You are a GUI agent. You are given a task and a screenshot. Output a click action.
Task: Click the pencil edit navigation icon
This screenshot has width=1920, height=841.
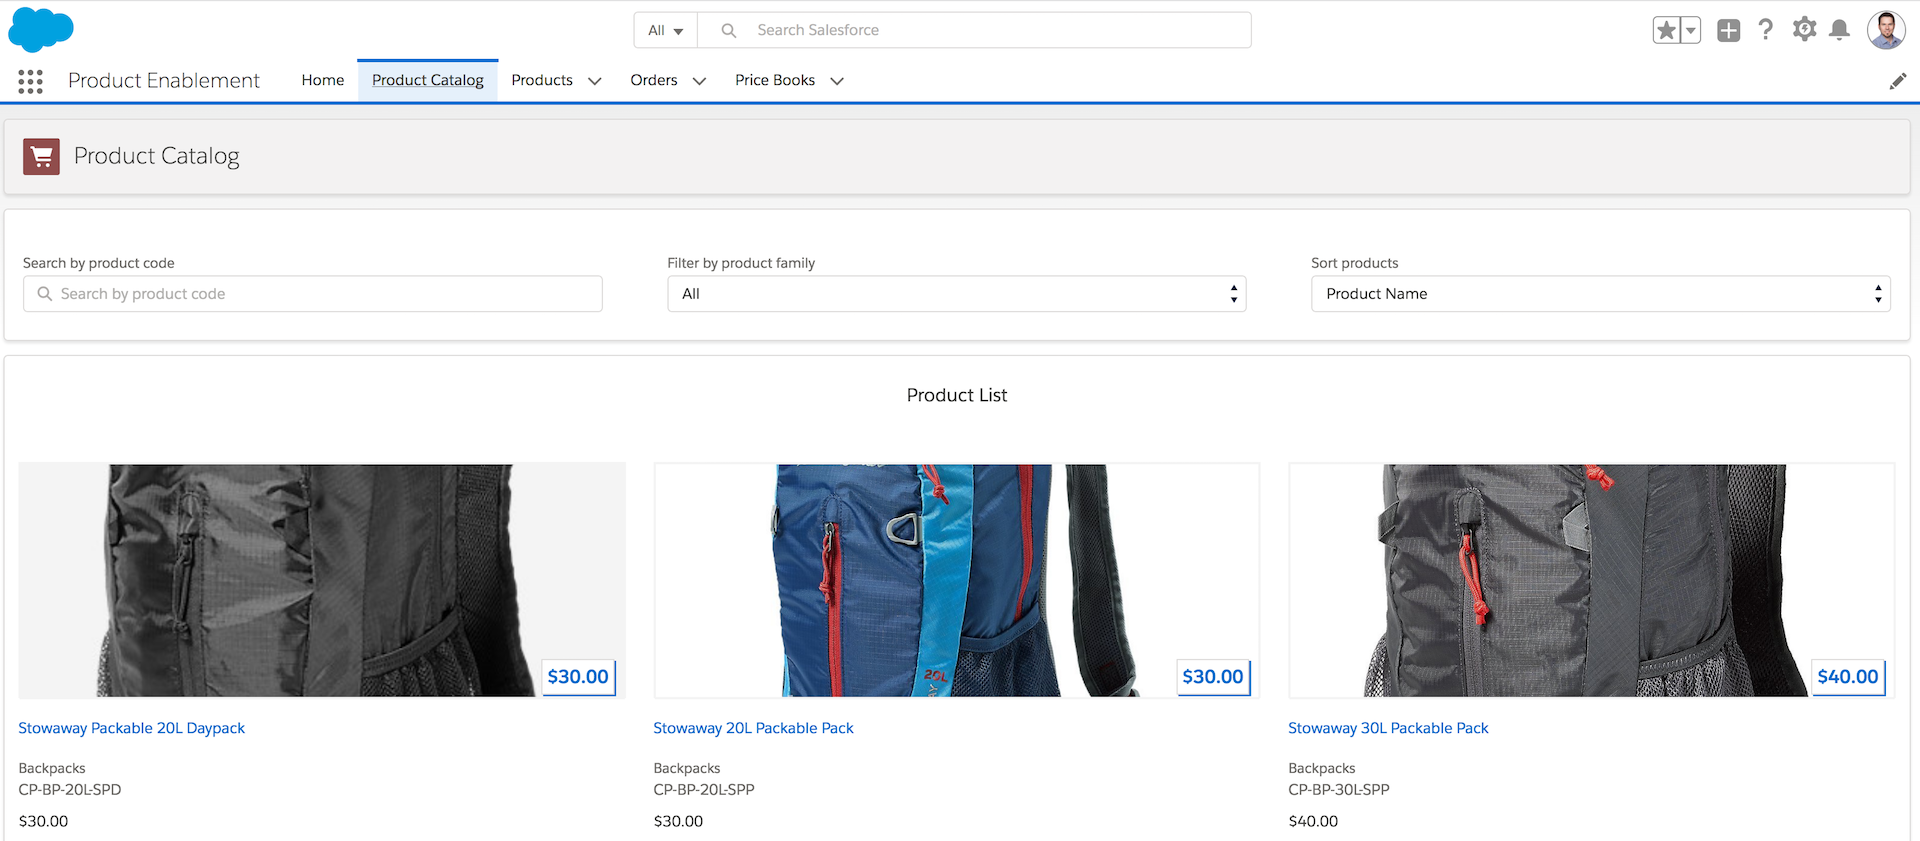pyautogui.click(x=1897, y=81)
